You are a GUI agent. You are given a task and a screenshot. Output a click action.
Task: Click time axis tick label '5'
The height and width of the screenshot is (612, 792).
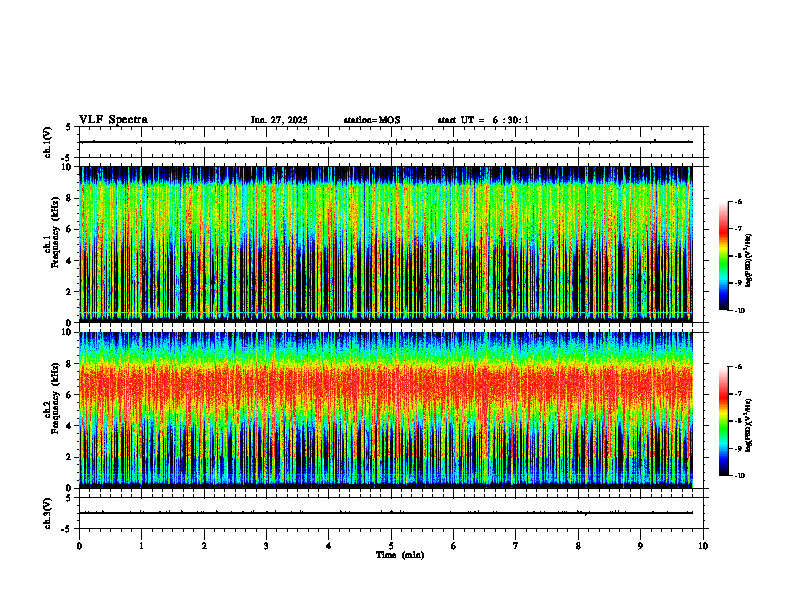point(391,546)
